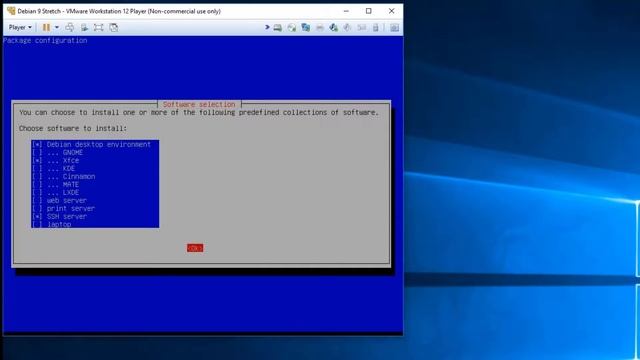Viewport: 640px width, 360px height.
Task: Click the 'Software selection' dialog title
Action: (199, 104)
